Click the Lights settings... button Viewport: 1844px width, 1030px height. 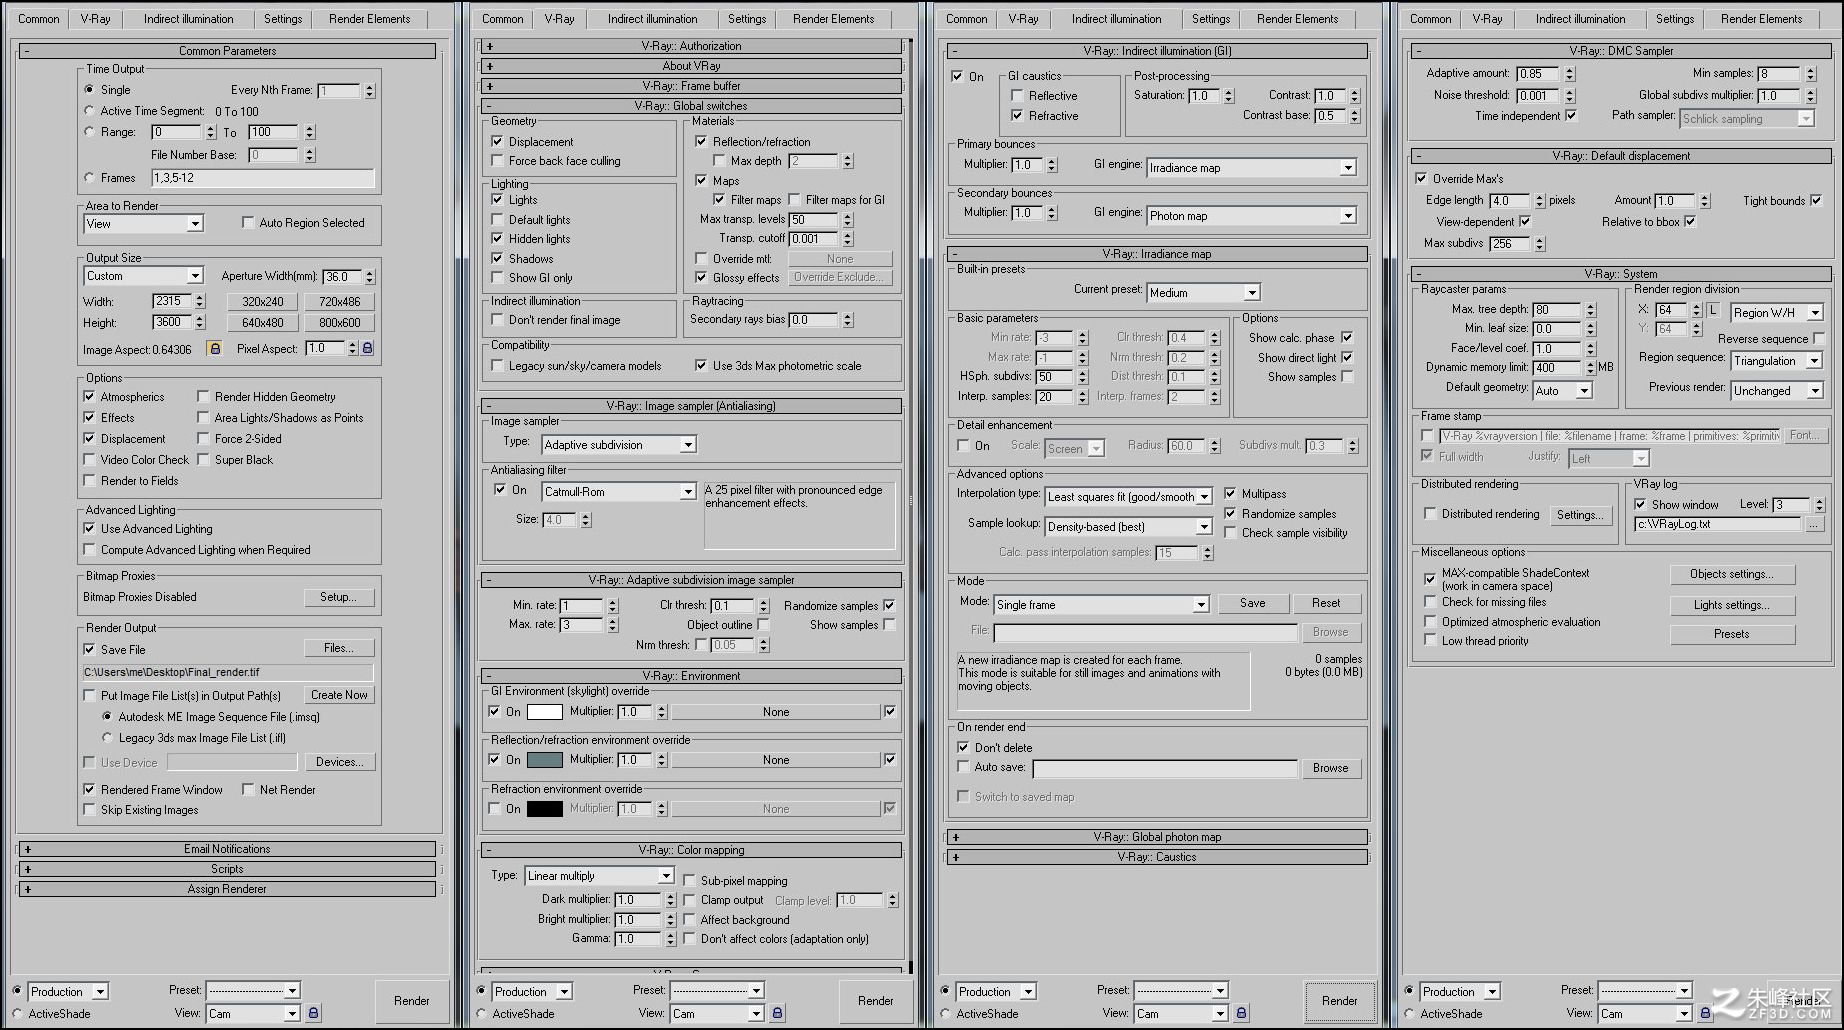point(1732,605)
